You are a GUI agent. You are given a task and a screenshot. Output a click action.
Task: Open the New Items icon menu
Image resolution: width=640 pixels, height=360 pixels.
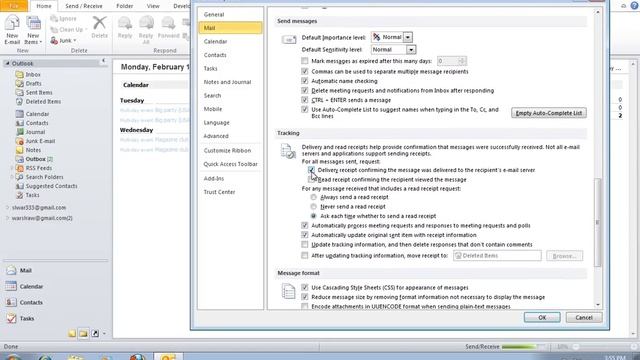33,29
